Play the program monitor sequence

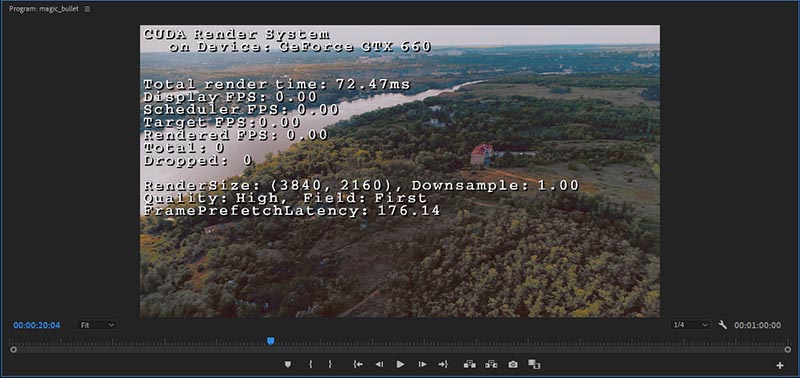pyautogui.click(x=401, y=364)
